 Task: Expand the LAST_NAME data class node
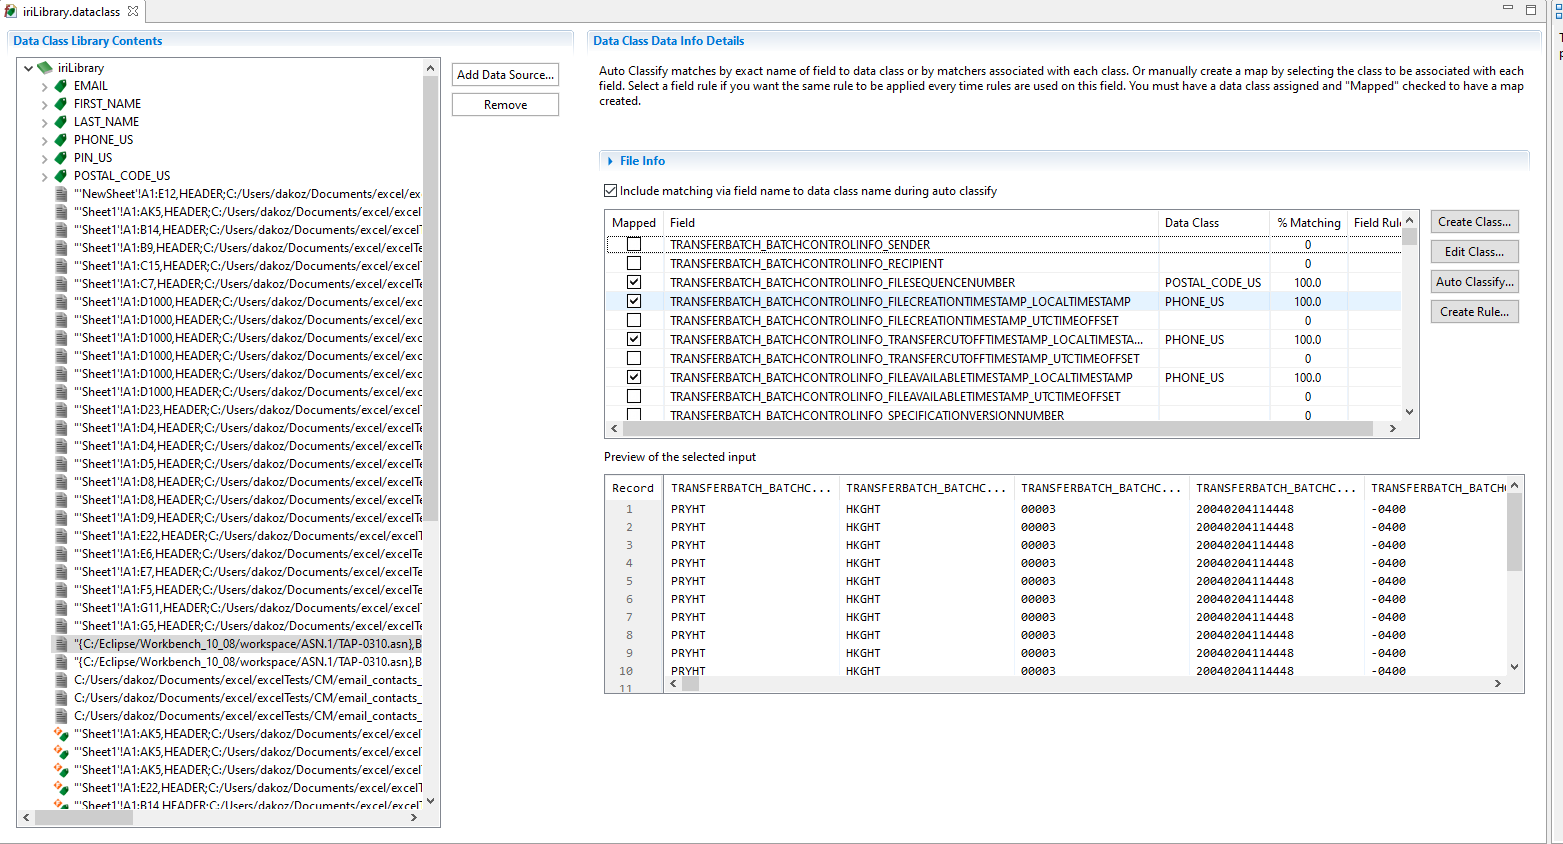pos(44,123)
